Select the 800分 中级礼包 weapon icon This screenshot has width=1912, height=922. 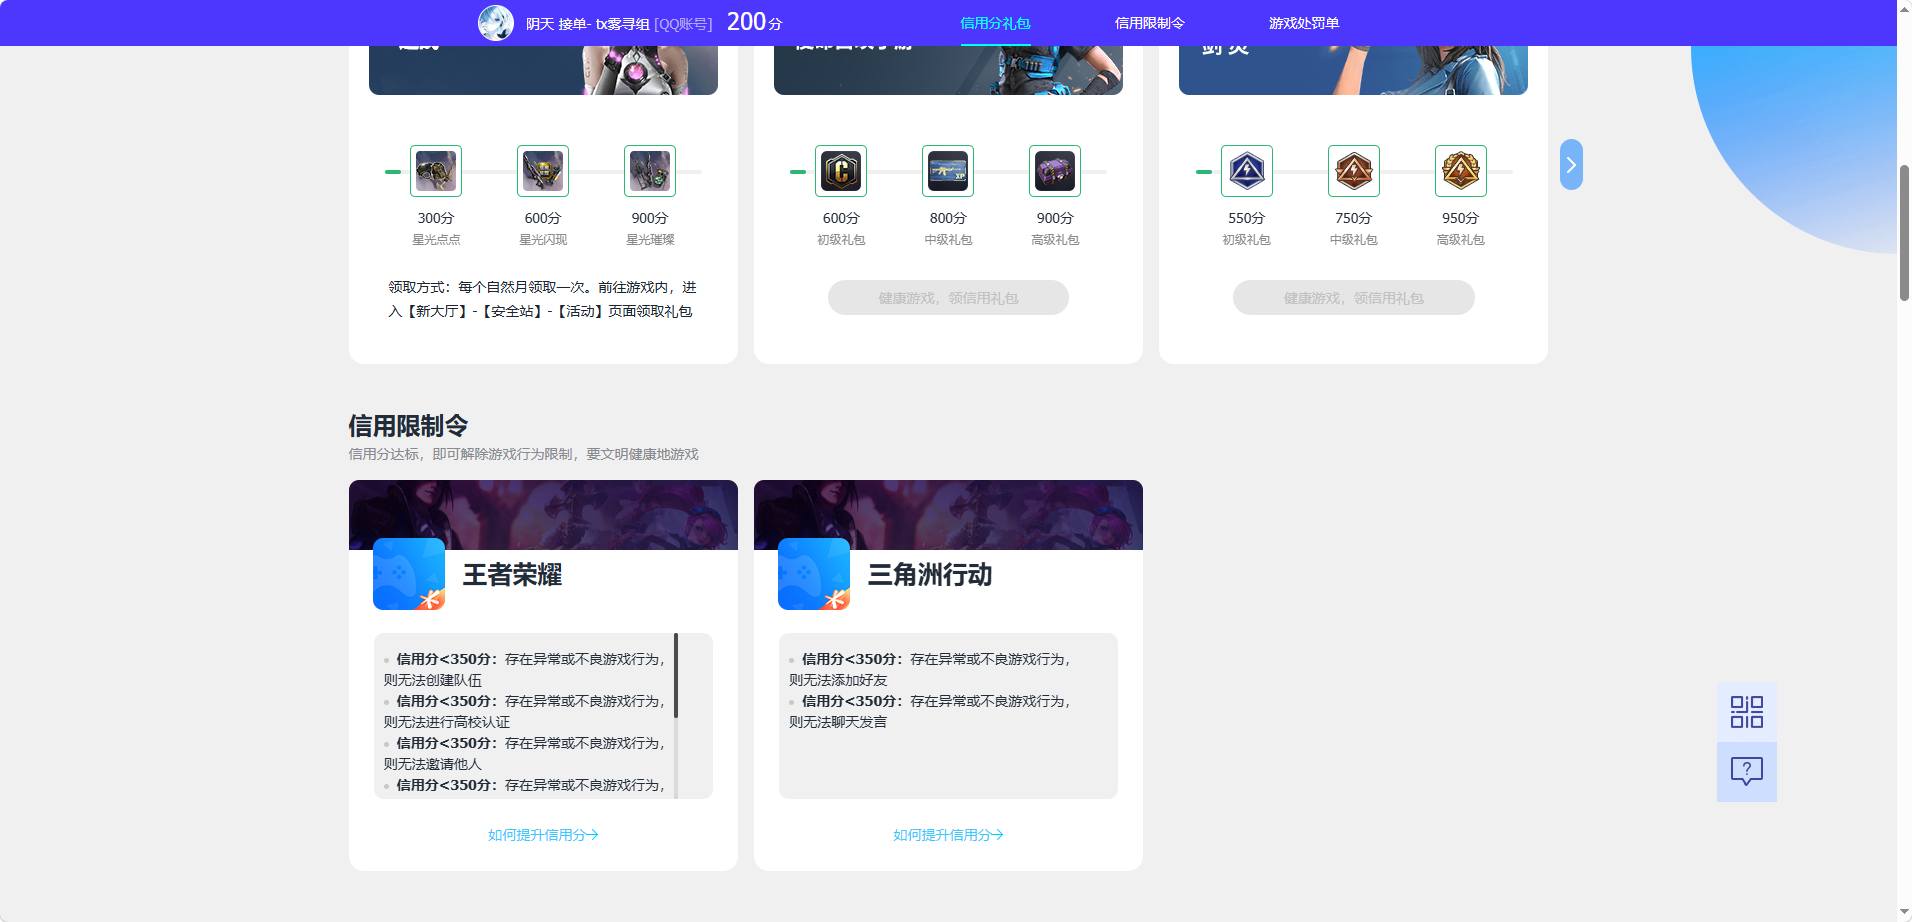[948, 171]
